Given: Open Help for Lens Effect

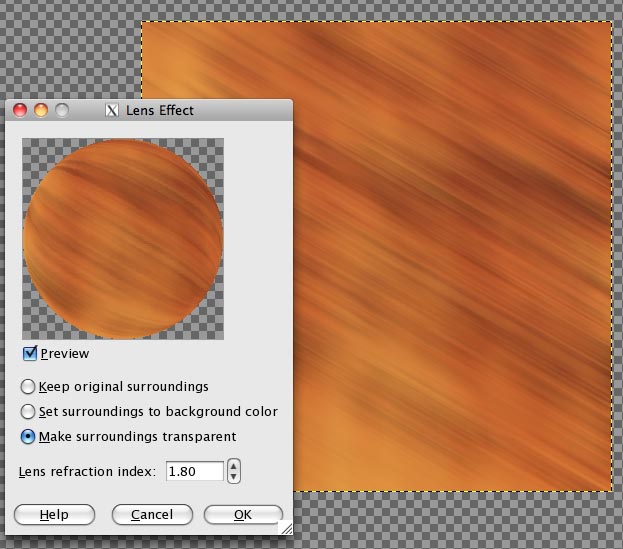Looking at the screenshot, I should pos(54,514).
